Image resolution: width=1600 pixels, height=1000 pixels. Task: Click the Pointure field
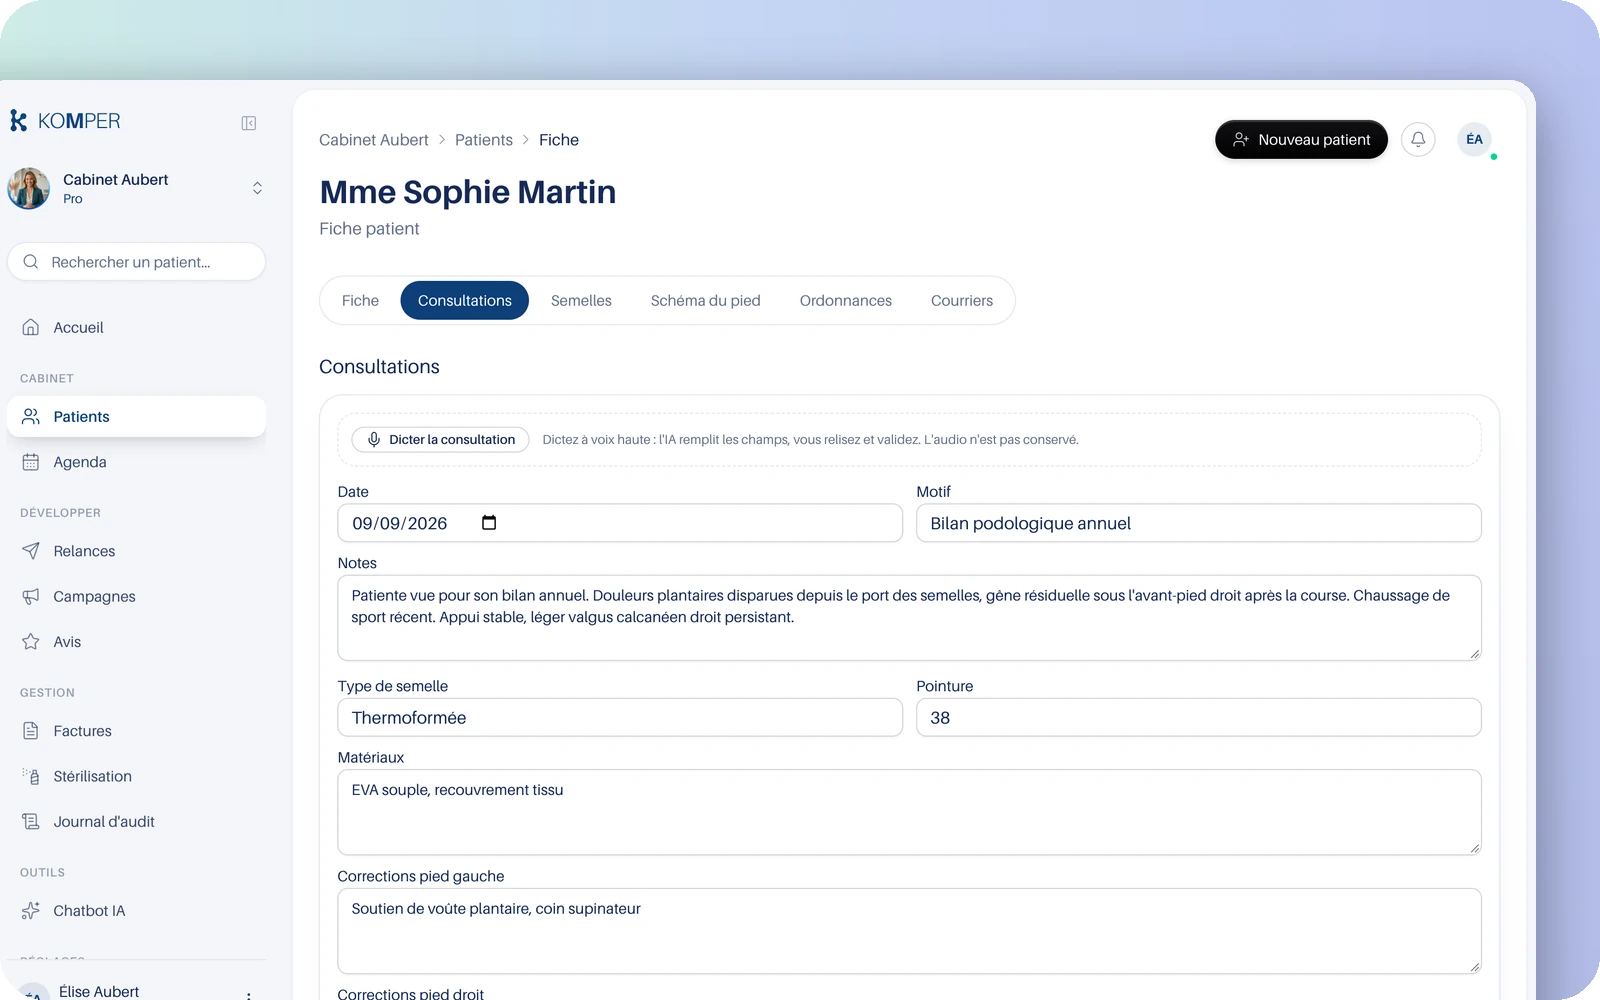pos(1199,717)
